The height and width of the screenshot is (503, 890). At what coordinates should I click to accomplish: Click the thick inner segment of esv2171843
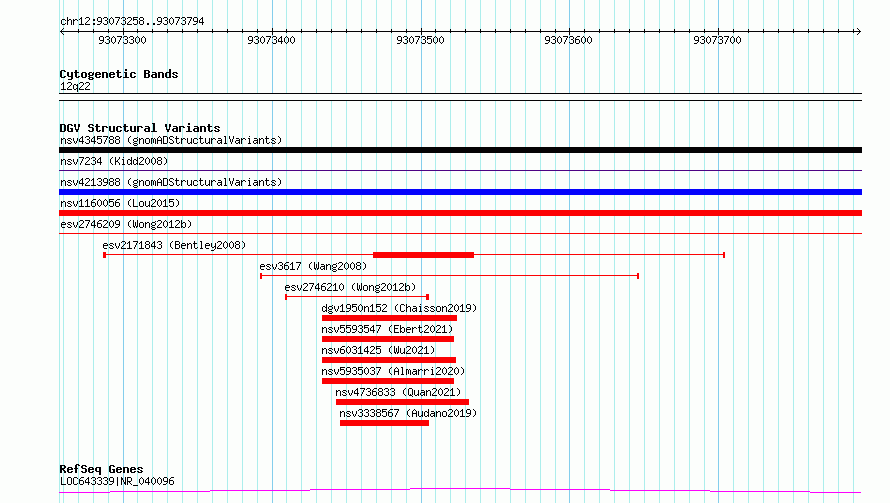coord(423,255)
